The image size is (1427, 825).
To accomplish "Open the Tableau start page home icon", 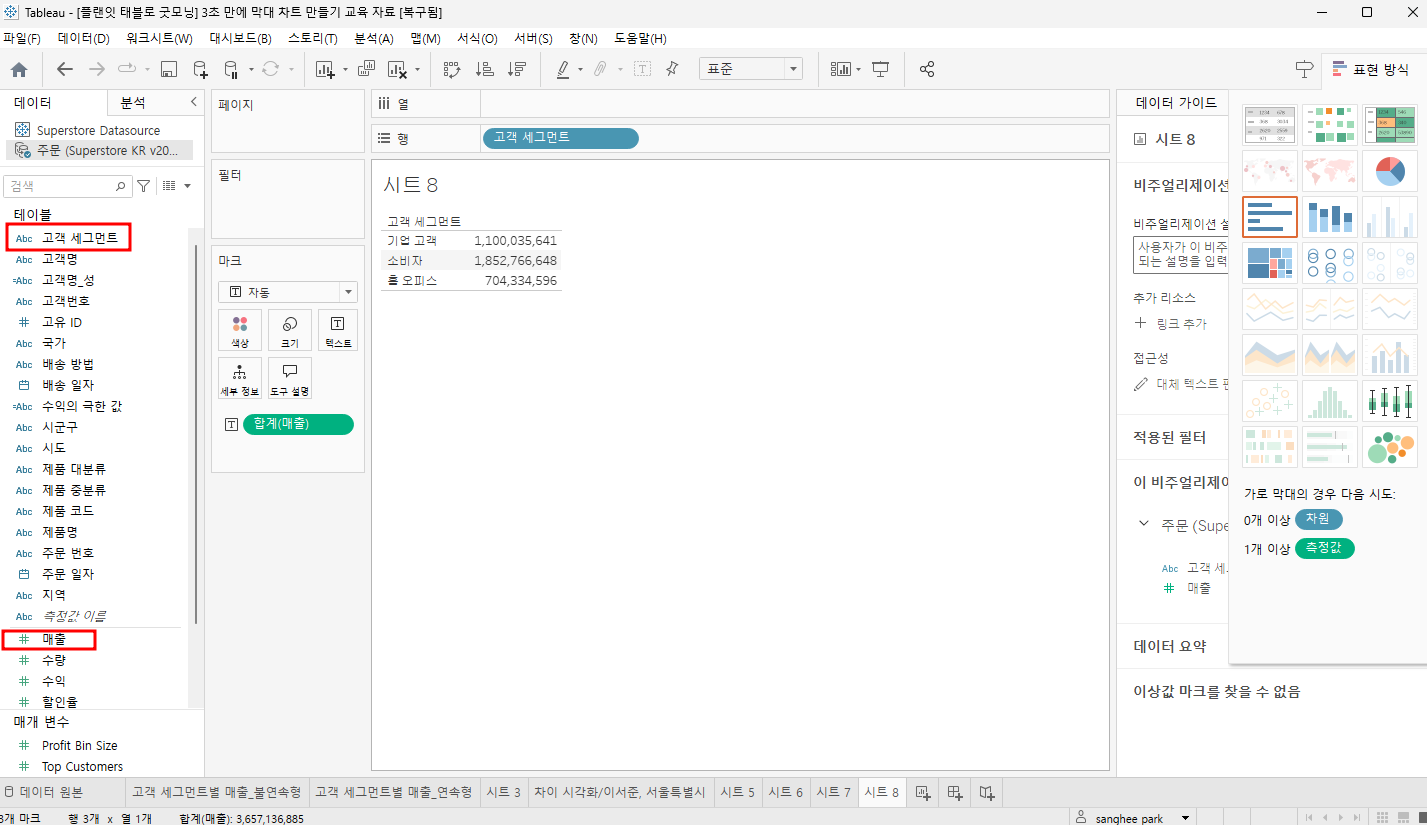I will 19,69.
